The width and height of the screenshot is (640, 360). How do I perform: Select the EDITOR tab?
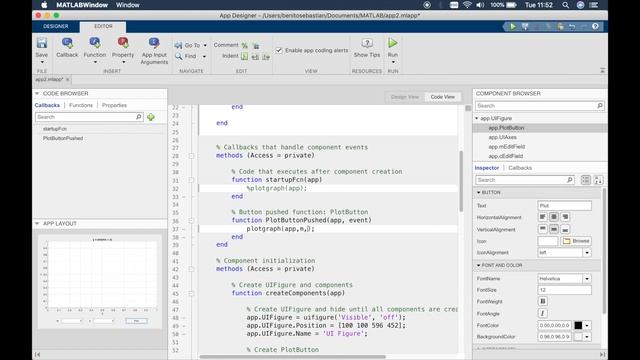(x=103, y=26)
